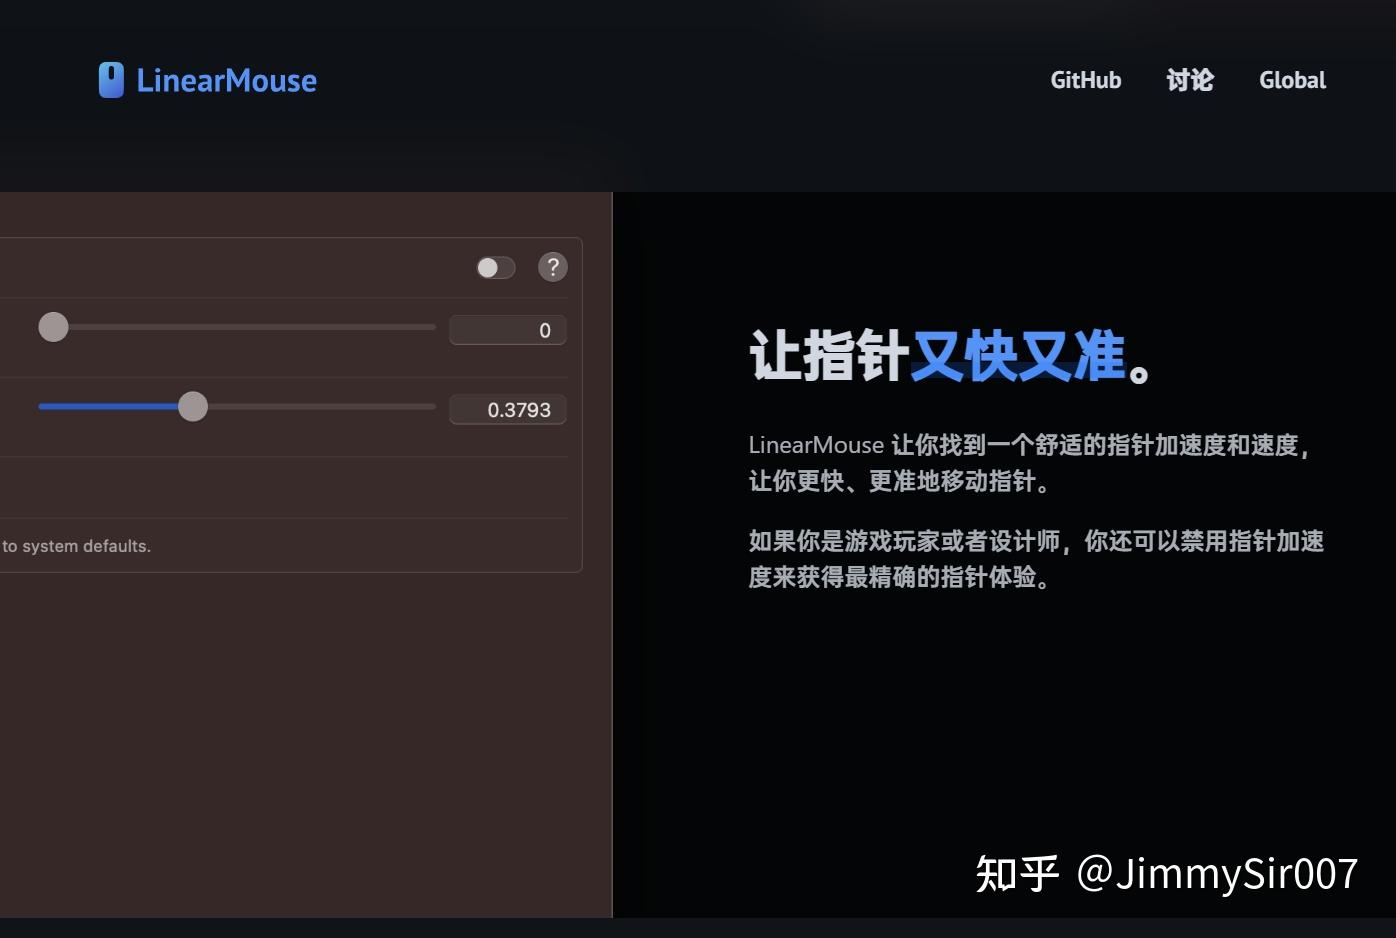Select Global from the top navigation
This screenshot has width=1396, height=938.
coord(1291,80)
